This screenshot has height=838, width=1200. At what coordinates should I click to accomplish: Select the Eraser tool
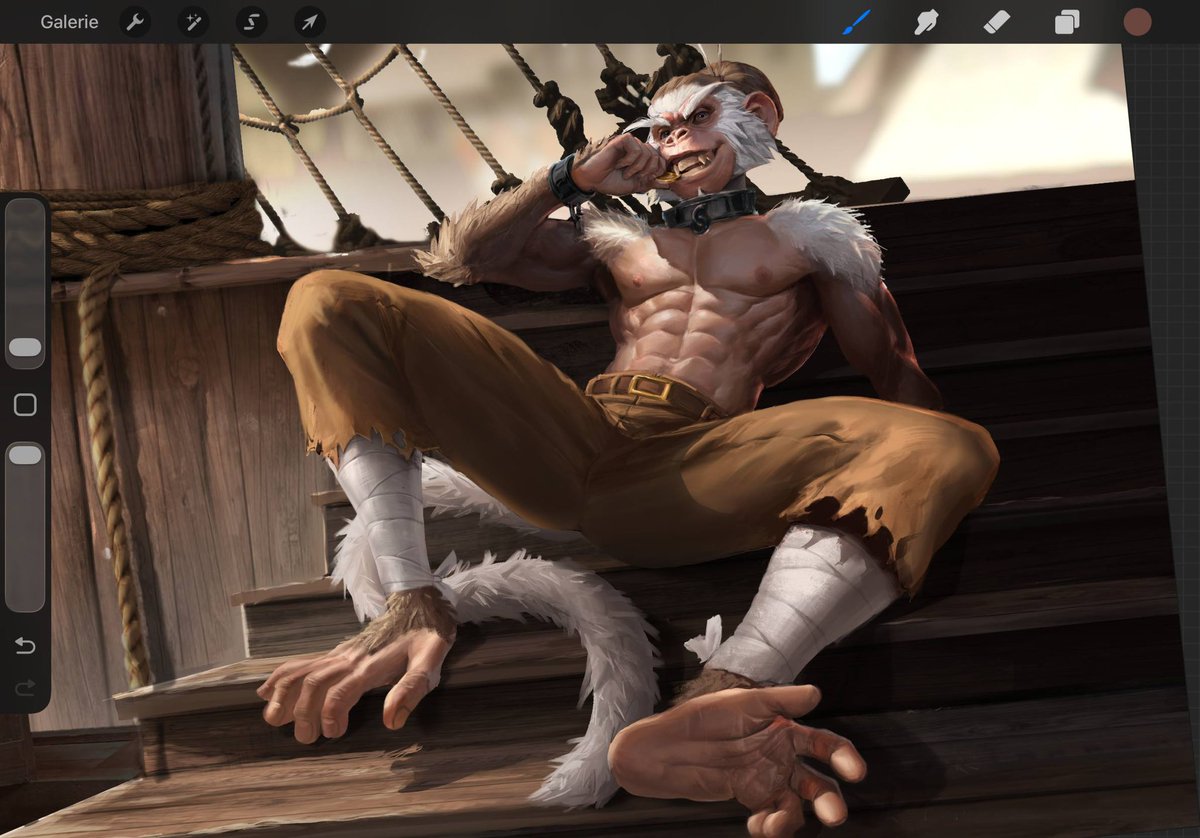point(996,22)
